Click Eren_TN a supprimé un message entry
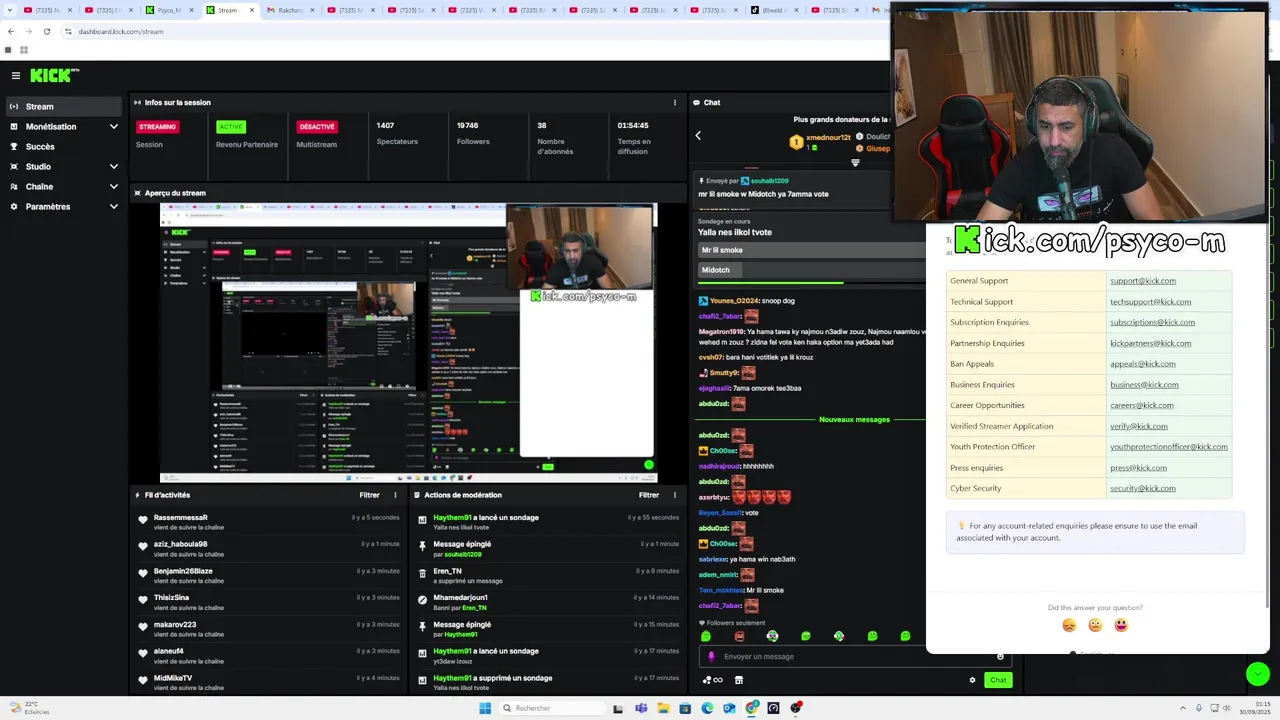1280x720 pixels. [547, 575]
